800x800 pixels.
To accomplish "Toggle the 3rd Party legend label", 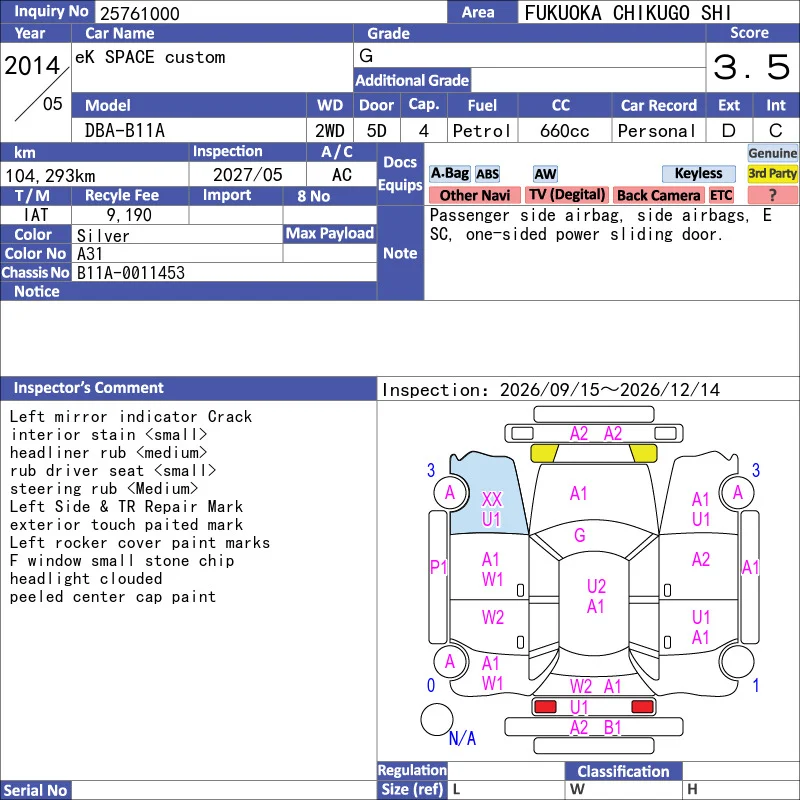I will point(772,173).
